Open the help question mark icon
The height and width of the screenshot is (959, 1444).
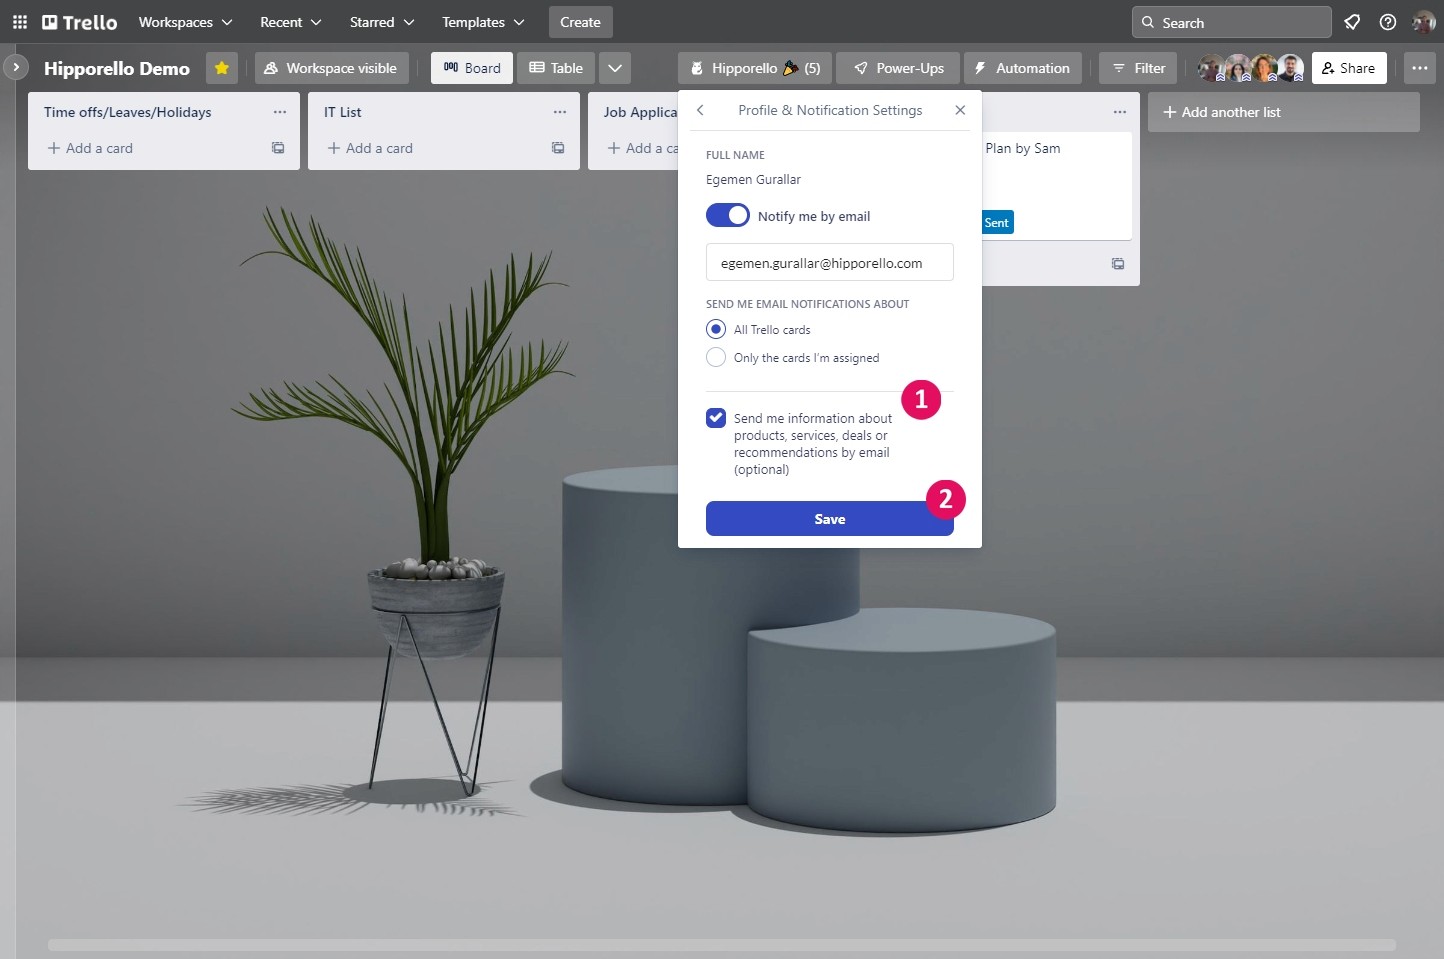1388,22
